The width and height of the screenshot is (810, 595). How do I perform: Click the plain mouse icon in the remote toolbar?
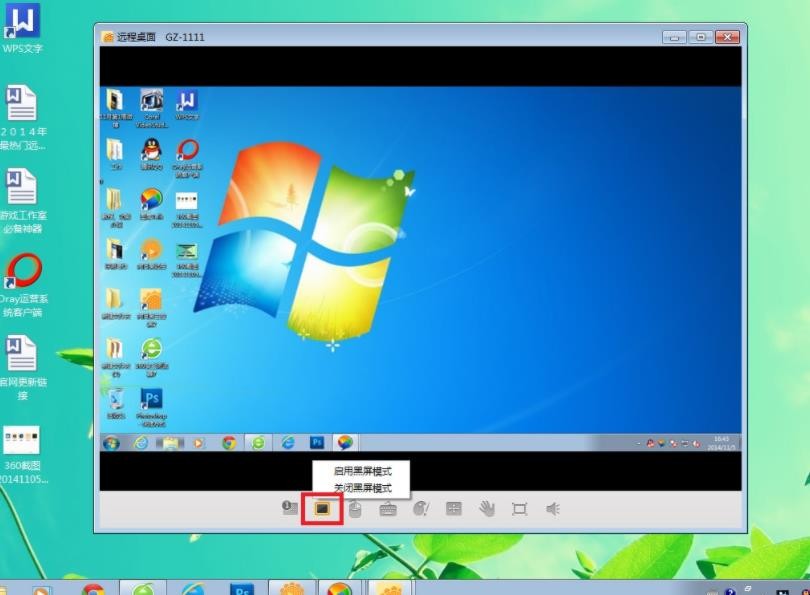tap(355, 509)
